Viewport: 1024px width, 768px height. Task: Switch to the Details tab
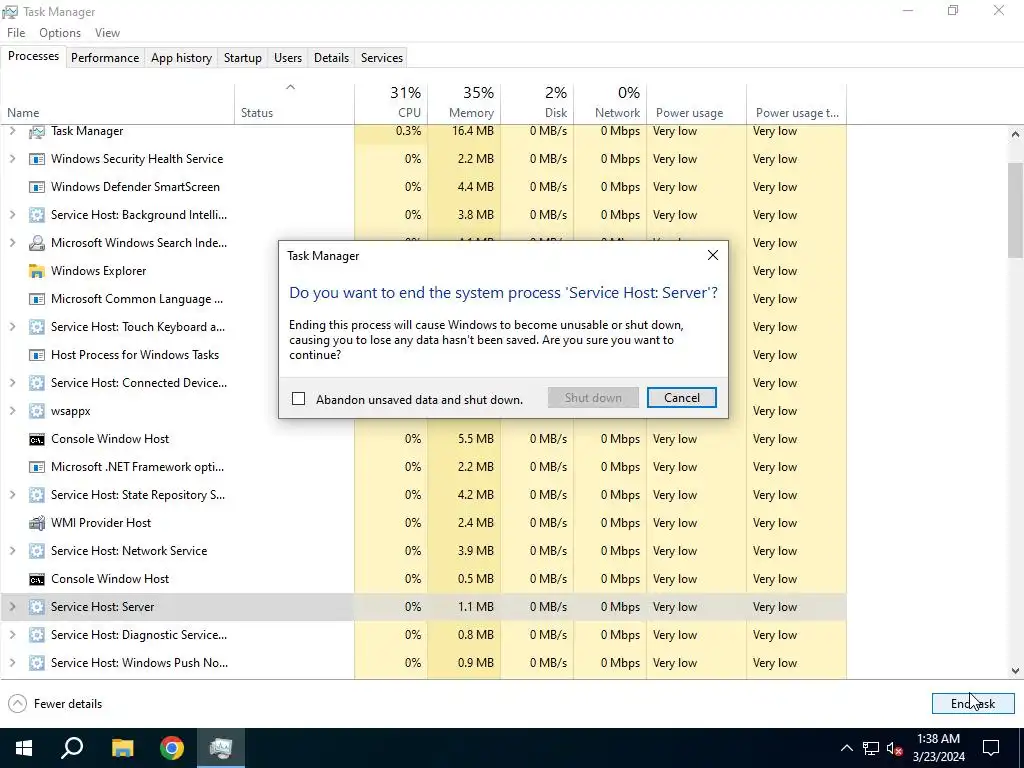click(331, 57)
